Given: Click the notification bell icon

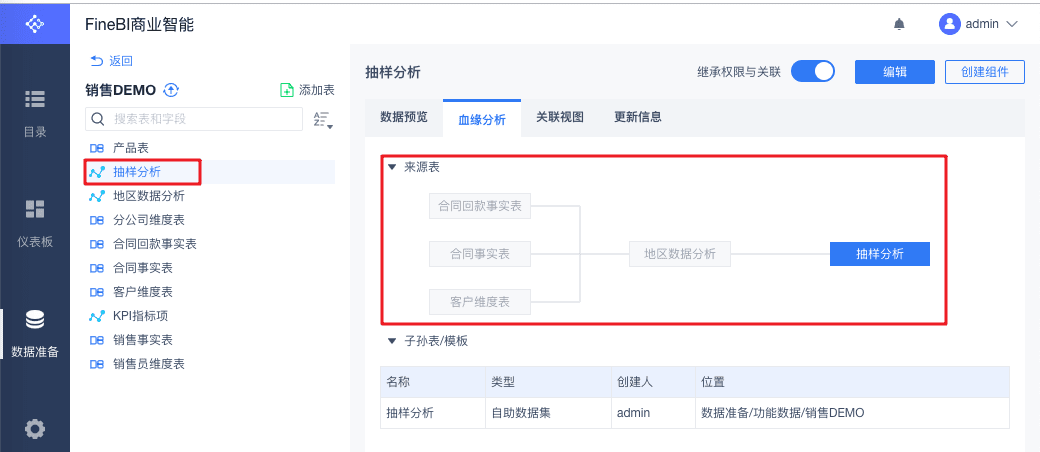Looking at the screenshot, I should click(899, 24).
